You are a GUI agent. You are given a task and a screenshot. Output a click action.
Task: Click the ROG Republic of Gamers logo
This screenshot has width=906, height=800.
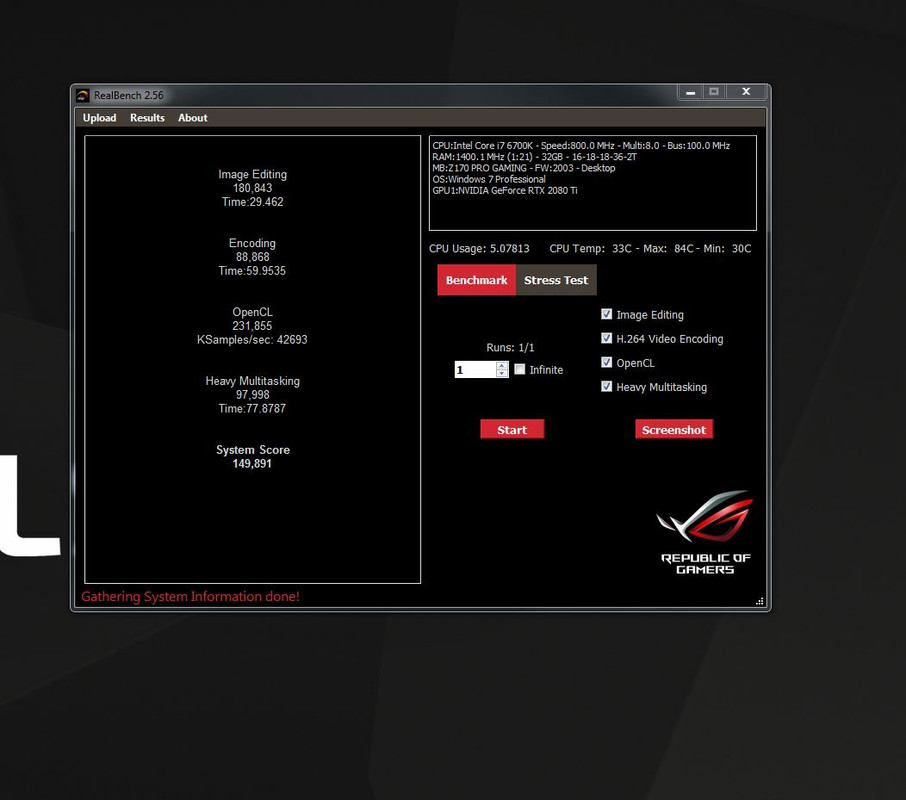click(x=706, y=533)
